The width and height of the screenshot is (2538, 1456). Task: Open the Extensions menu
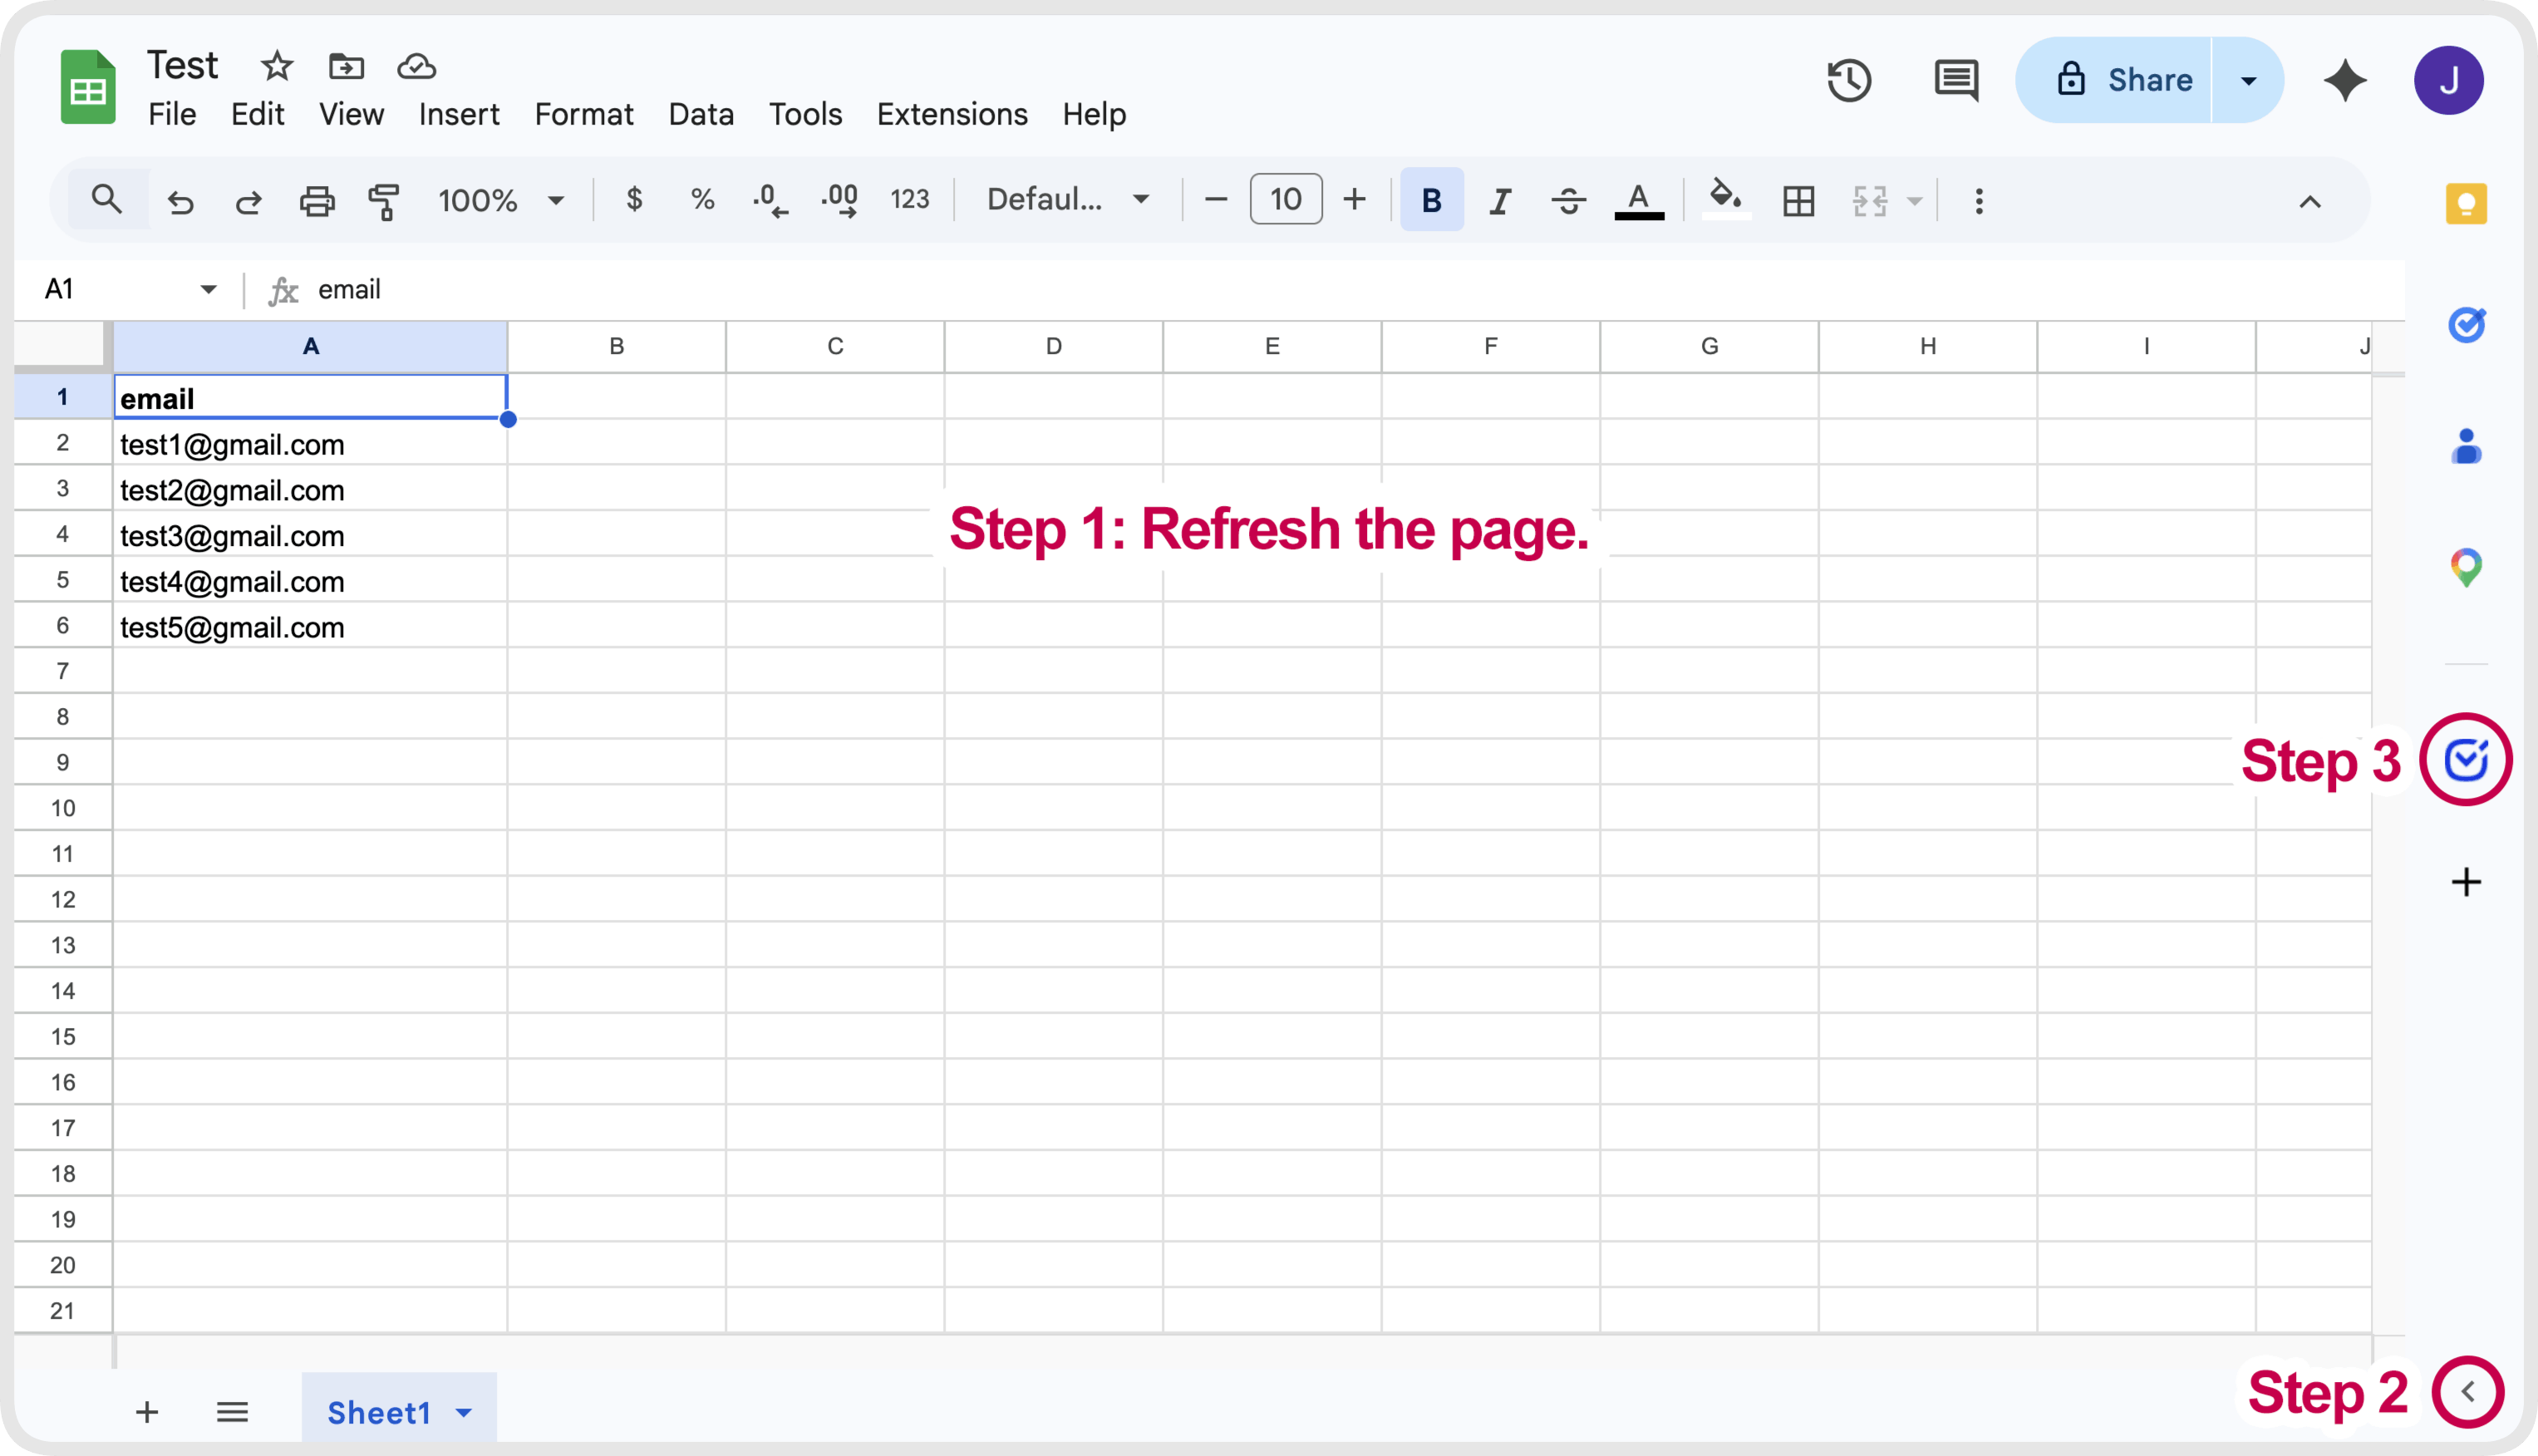pyautogui.click(x=951, y=114)
